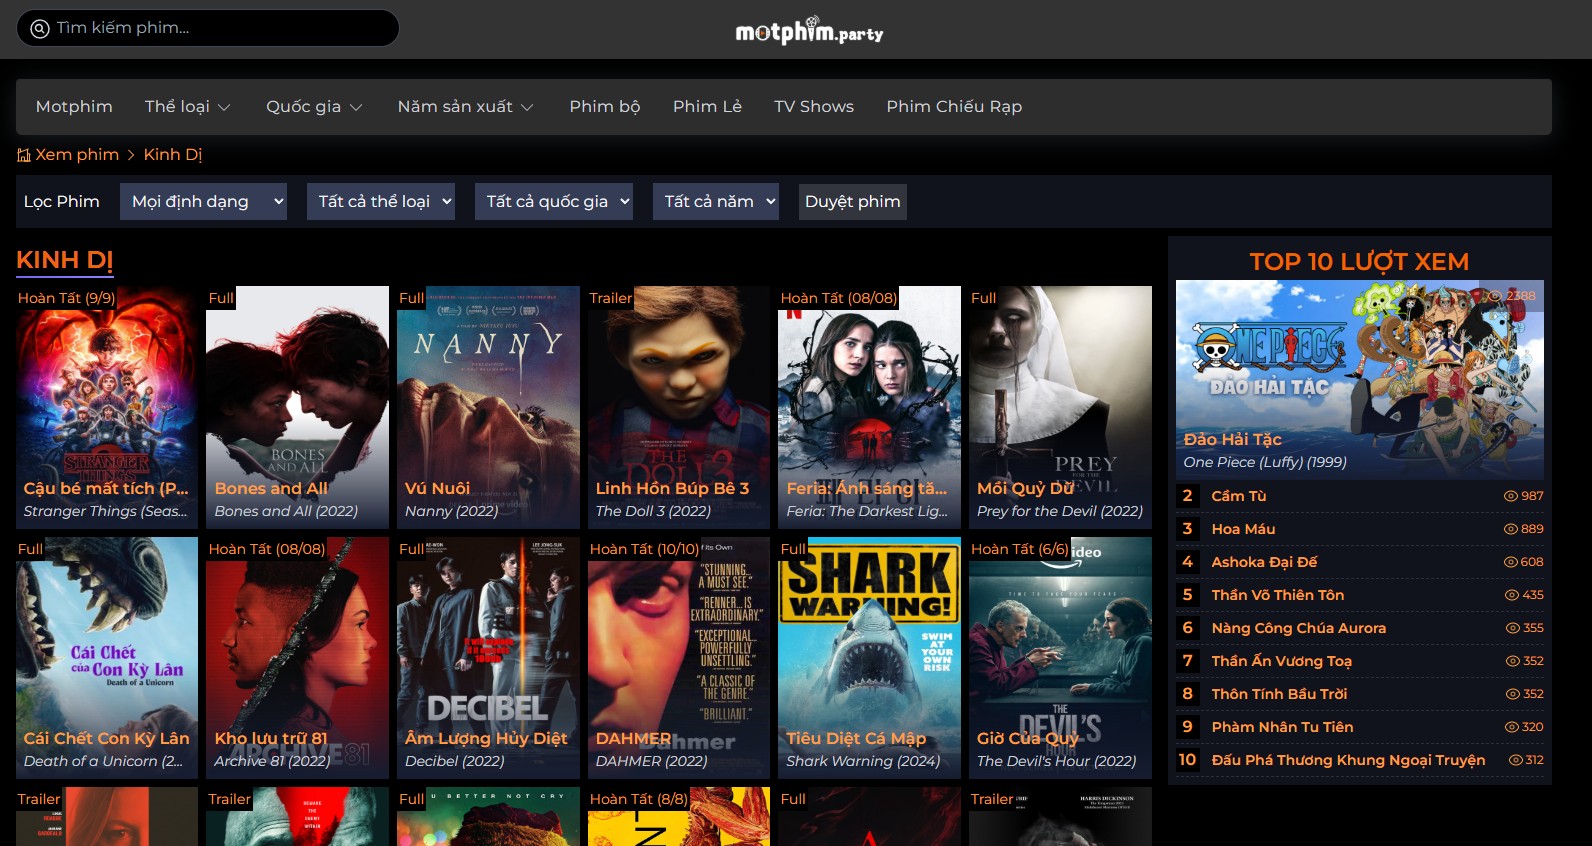The image size is (1592, 846).
Task: Go to Phim Lẻ section
Action: click(707, 107)
